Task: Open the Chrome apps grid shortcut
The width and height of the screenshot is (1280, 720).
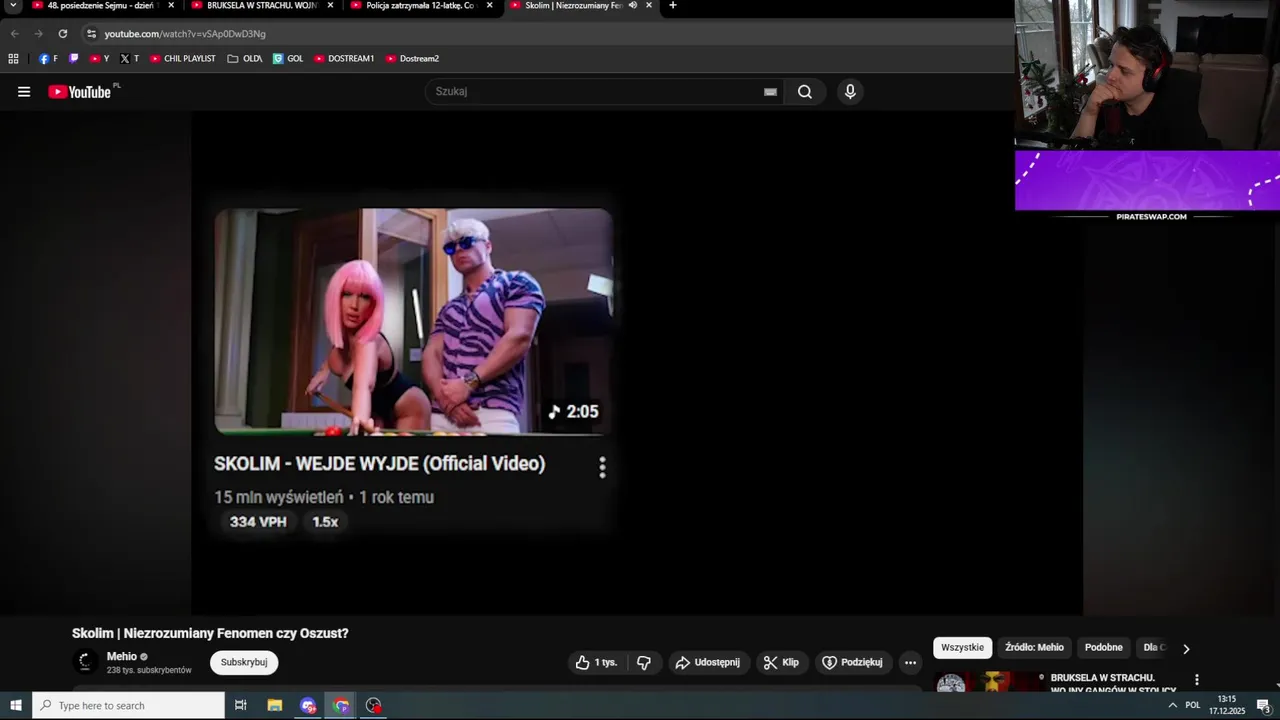Action: tap(13, 59)
